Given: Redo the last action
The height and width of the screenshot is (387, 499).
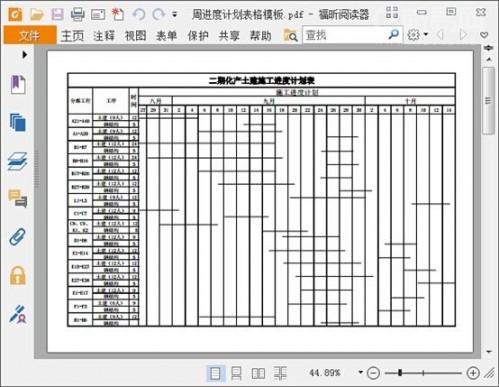Looking at the screenshot, I should pos(159,14).
